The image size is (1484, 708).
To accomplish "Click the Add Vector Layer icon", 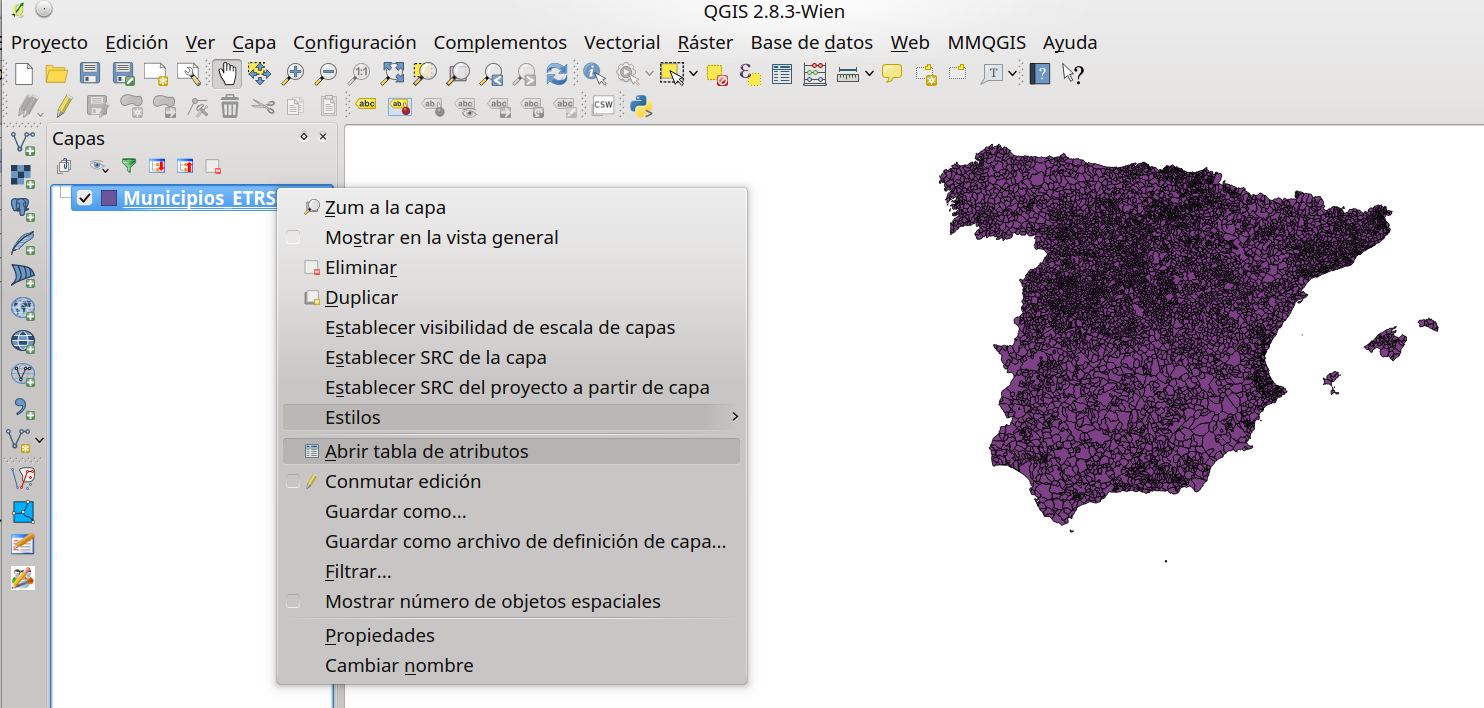I will coord(23,142).
